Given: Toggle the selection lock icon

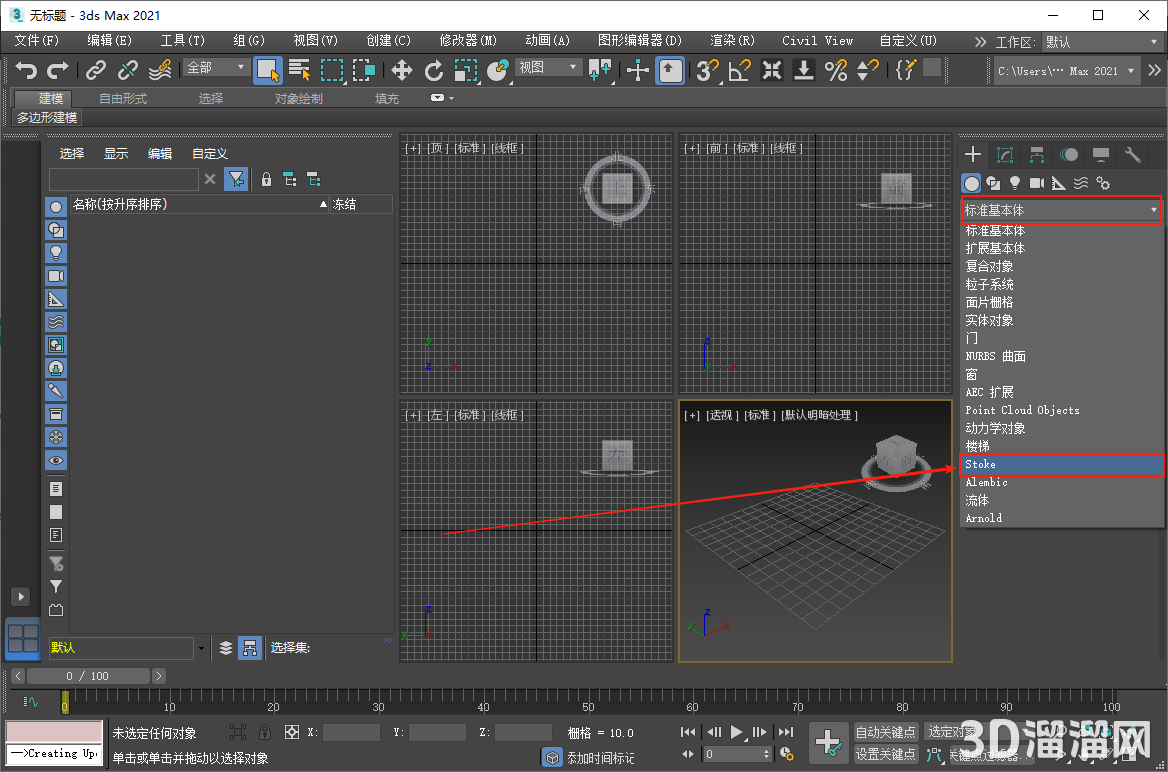Looking at the screenshot, I should click(x=264, y=732).
